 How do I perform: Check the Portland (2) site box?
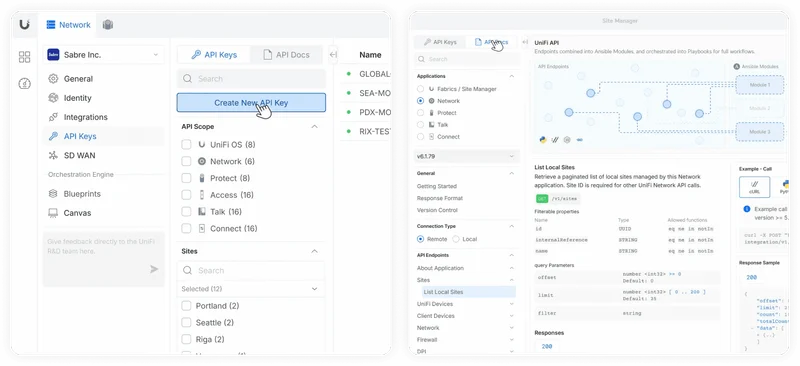186,306
